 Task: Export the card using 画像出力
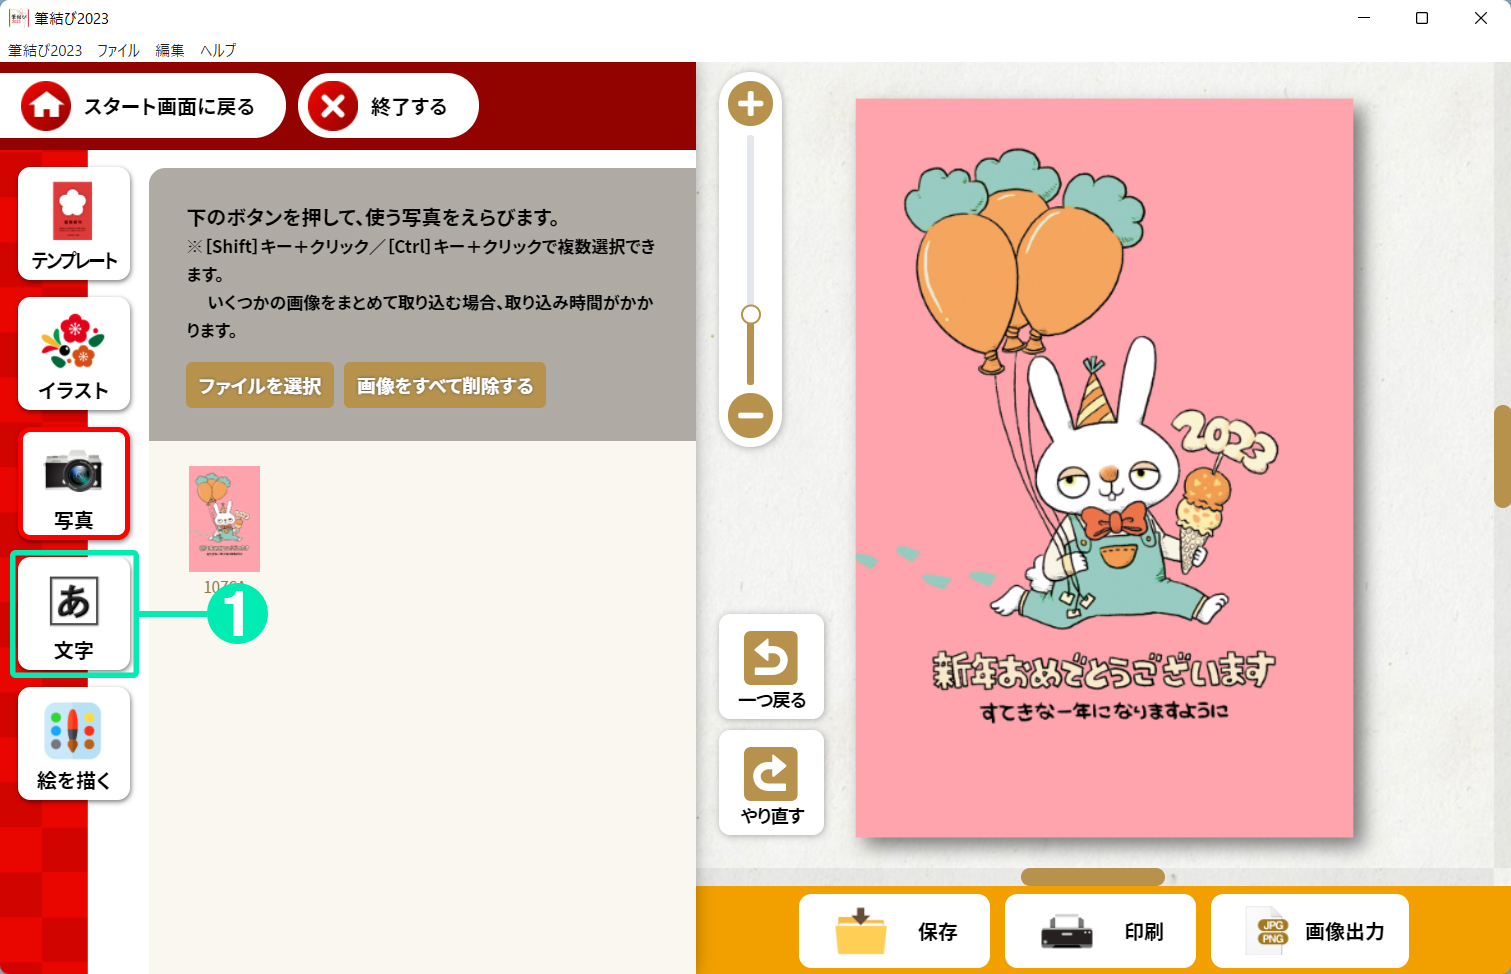tap(1310, 931)
